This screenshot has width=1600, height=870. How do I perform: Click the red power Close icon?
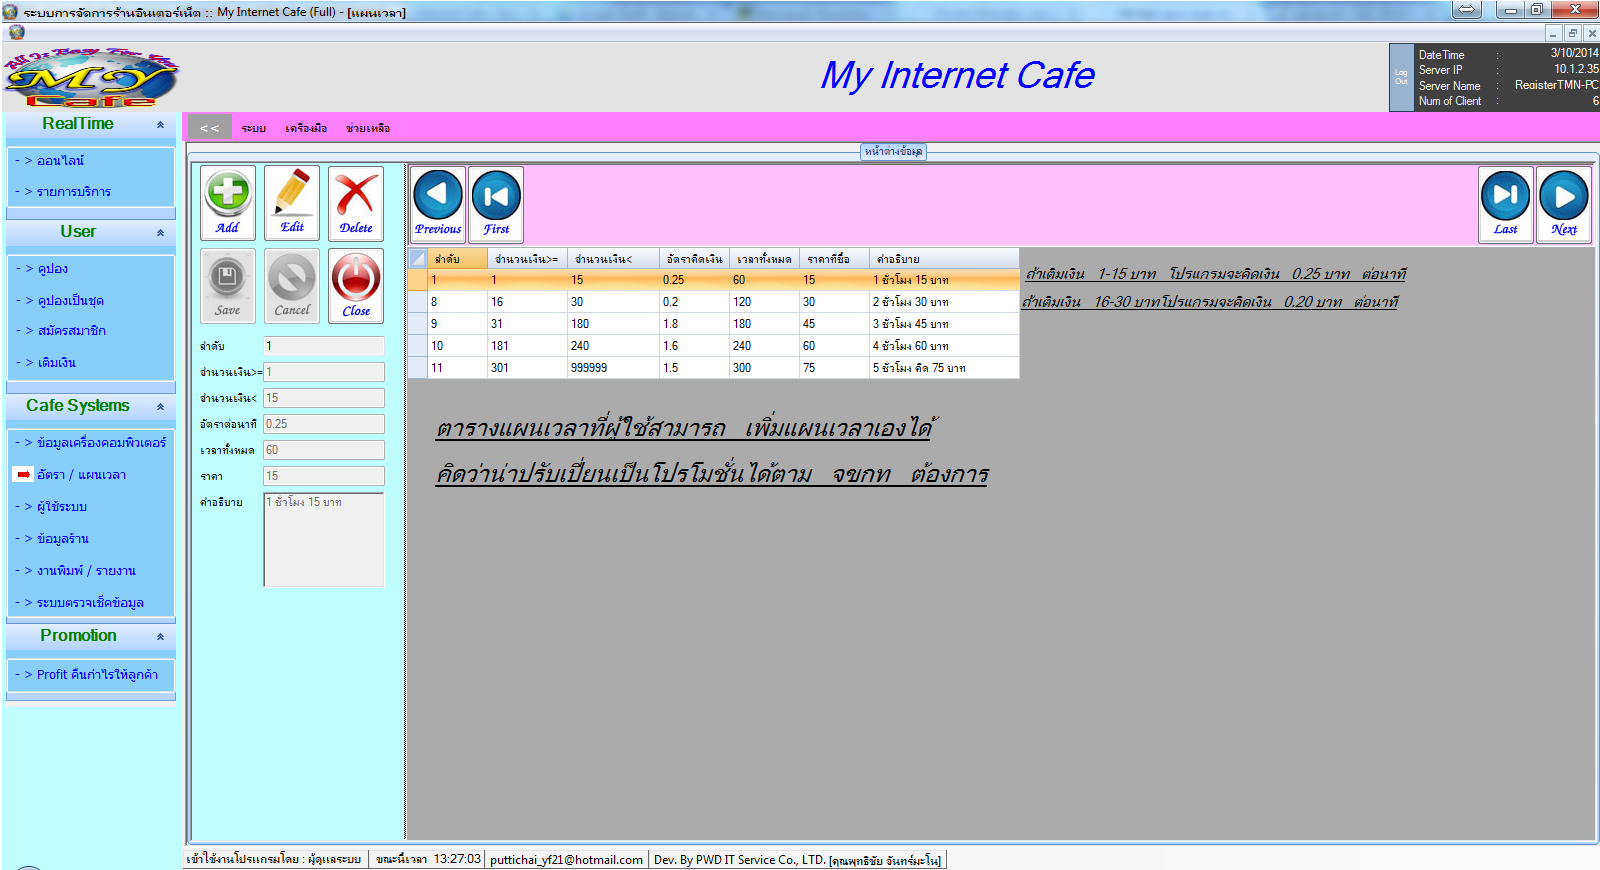tap(356, 286)
